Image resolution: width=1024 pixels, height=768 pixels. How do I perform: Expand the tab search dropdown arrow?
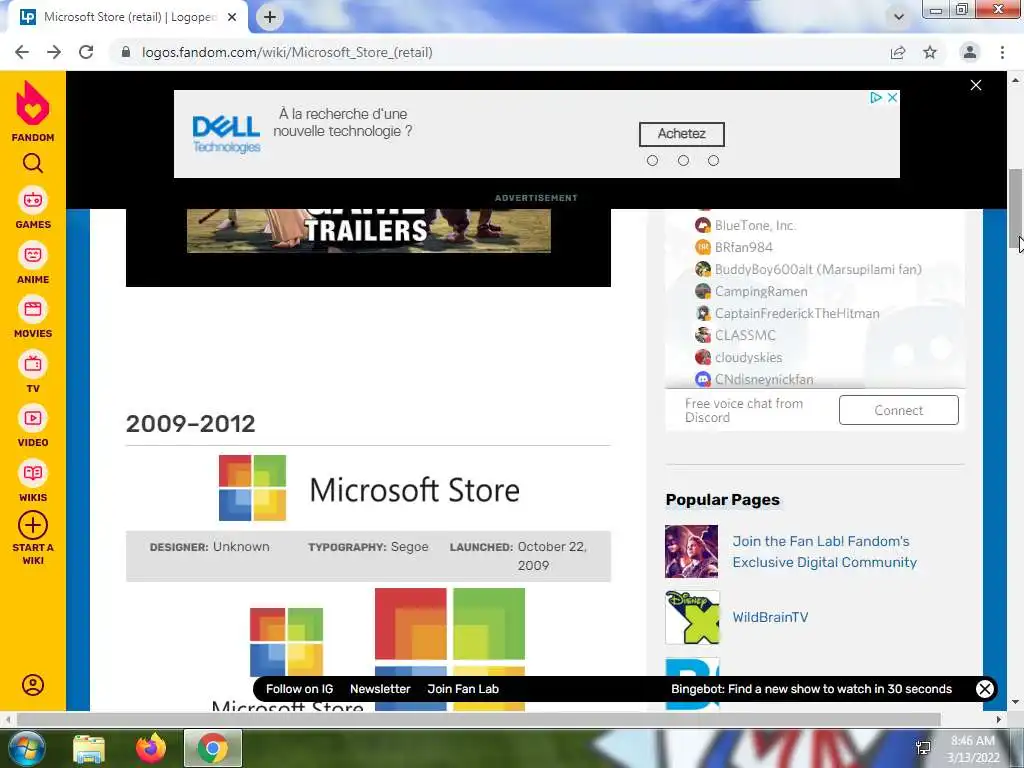pos(899,17)
